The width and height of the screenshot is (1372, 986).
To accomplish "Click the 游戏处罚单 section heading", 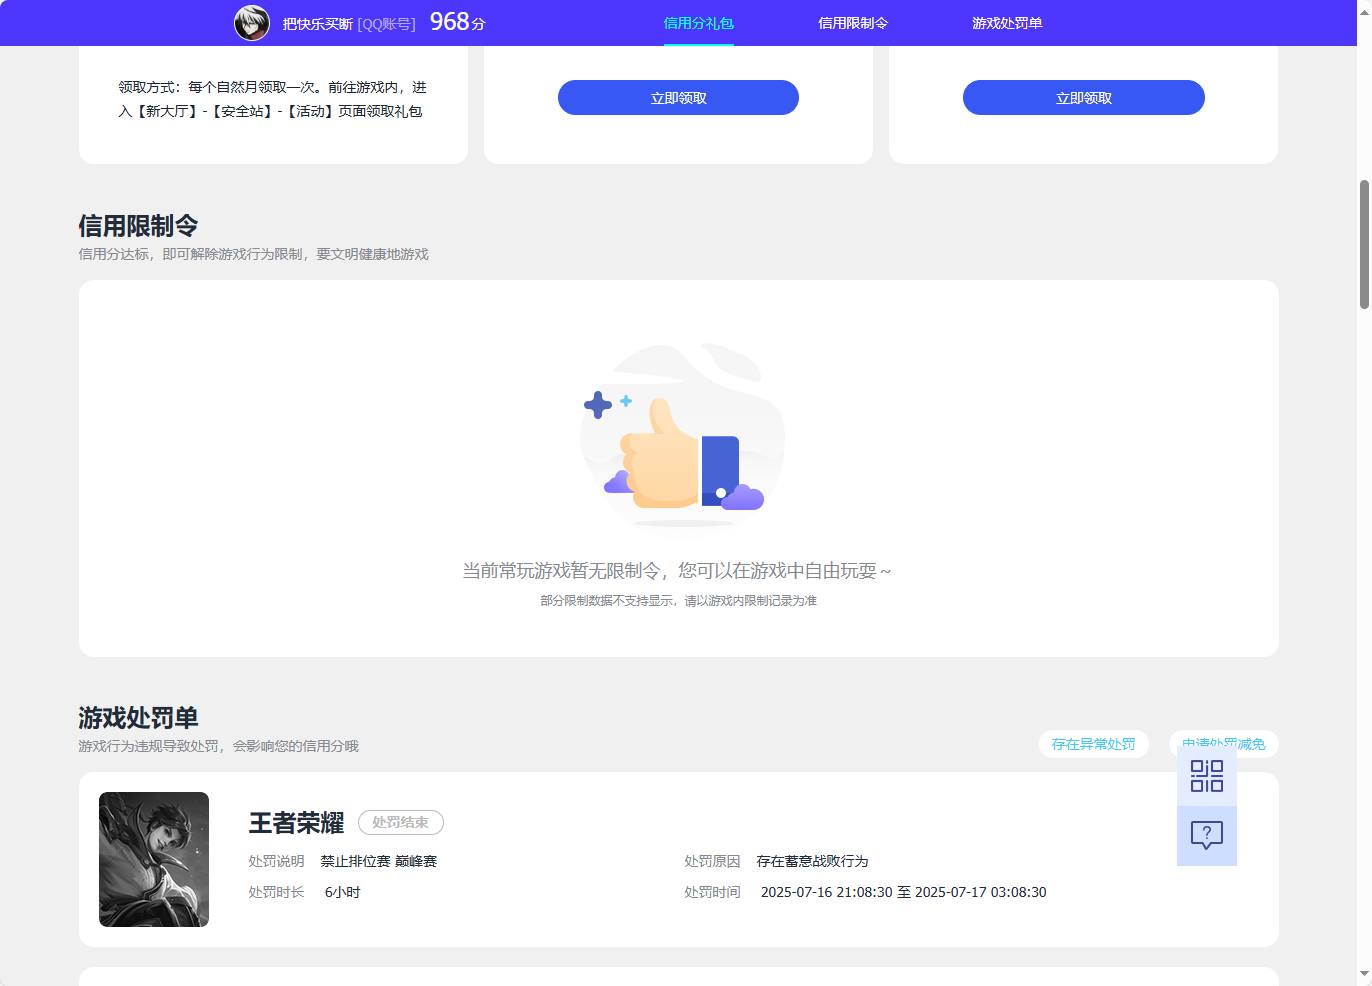I will (x=137, y=718).
